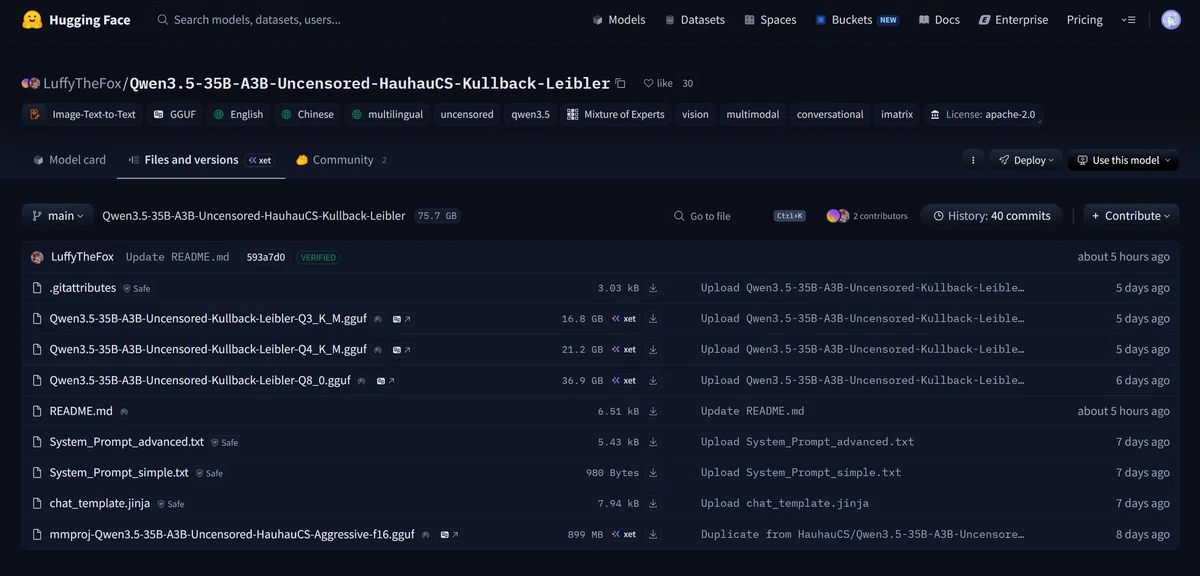This screenshot has height=576, width=1200.
Task: Download chat_template.jinja
Action: click(x=653, y=503)
